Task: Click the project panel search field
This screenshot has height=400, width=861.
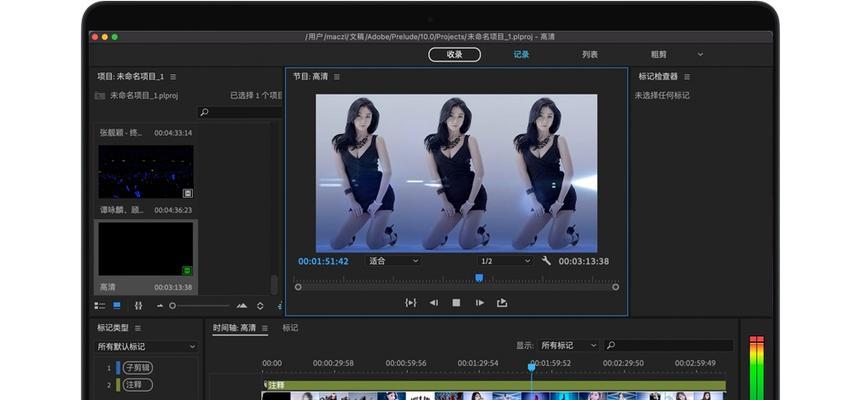Action: click(240, 112)
